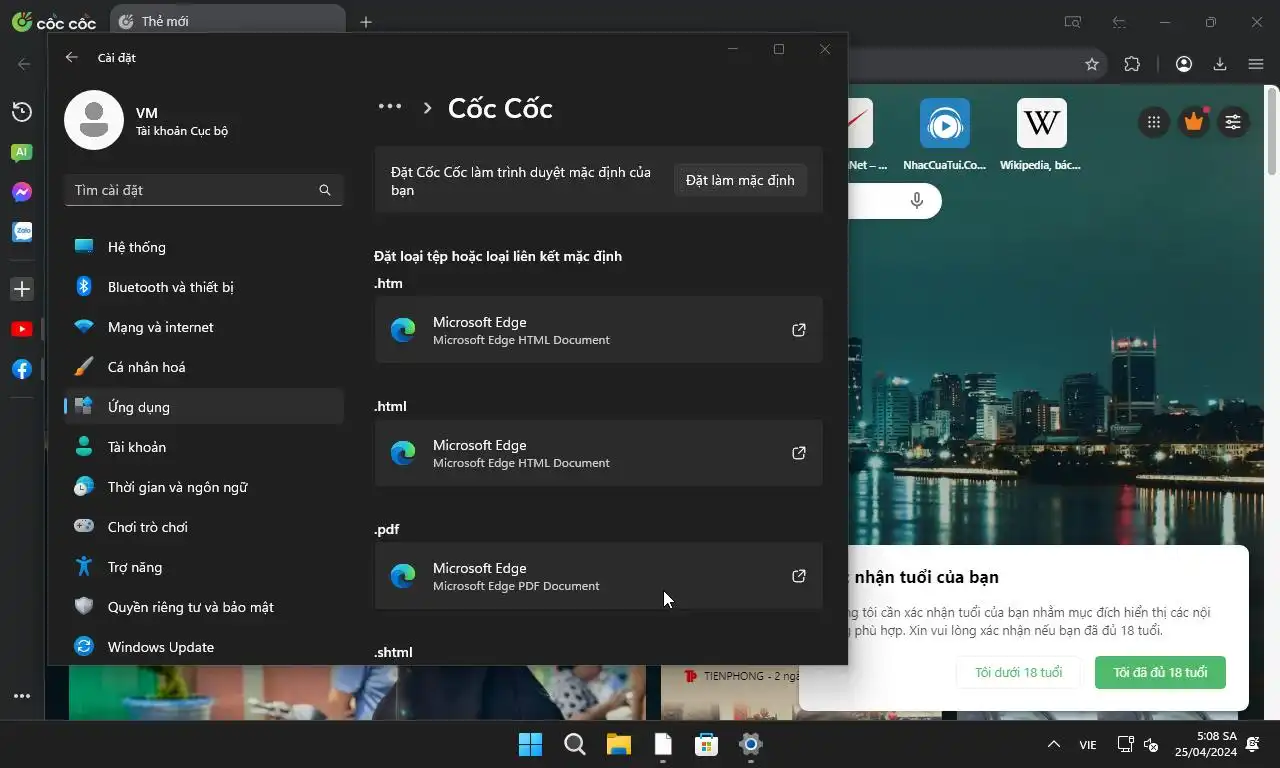
Task: Open Quyền riêng tư và bảo mật
Action: click(x=204, y=607)
